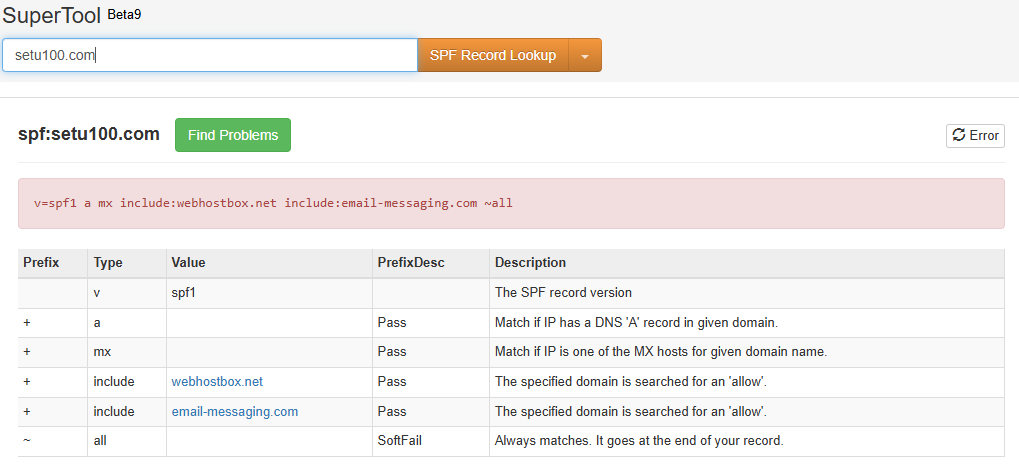Click the Beta9 version label
The image size is (1019, 471).
tap(124, 15)
